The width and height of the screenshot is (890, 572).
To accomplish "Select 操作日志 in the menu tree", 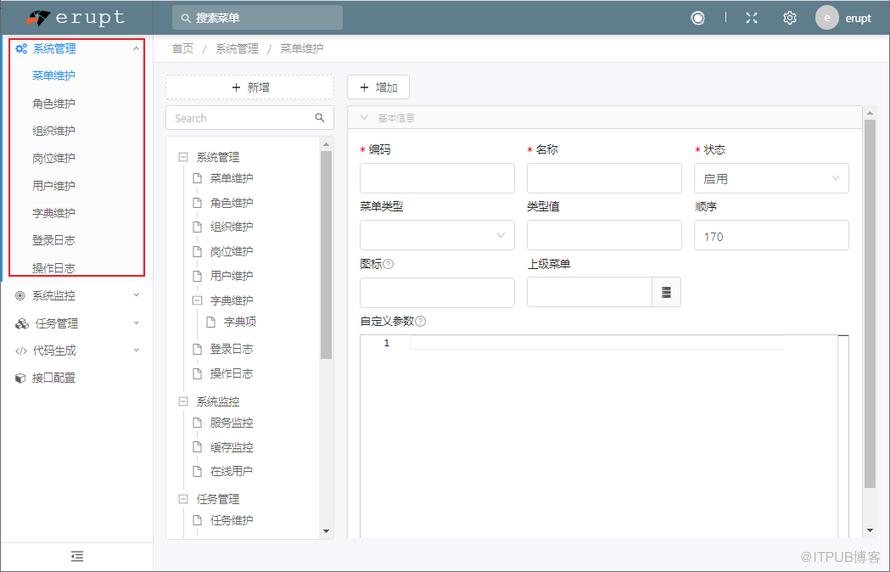I will click(231, 373).
